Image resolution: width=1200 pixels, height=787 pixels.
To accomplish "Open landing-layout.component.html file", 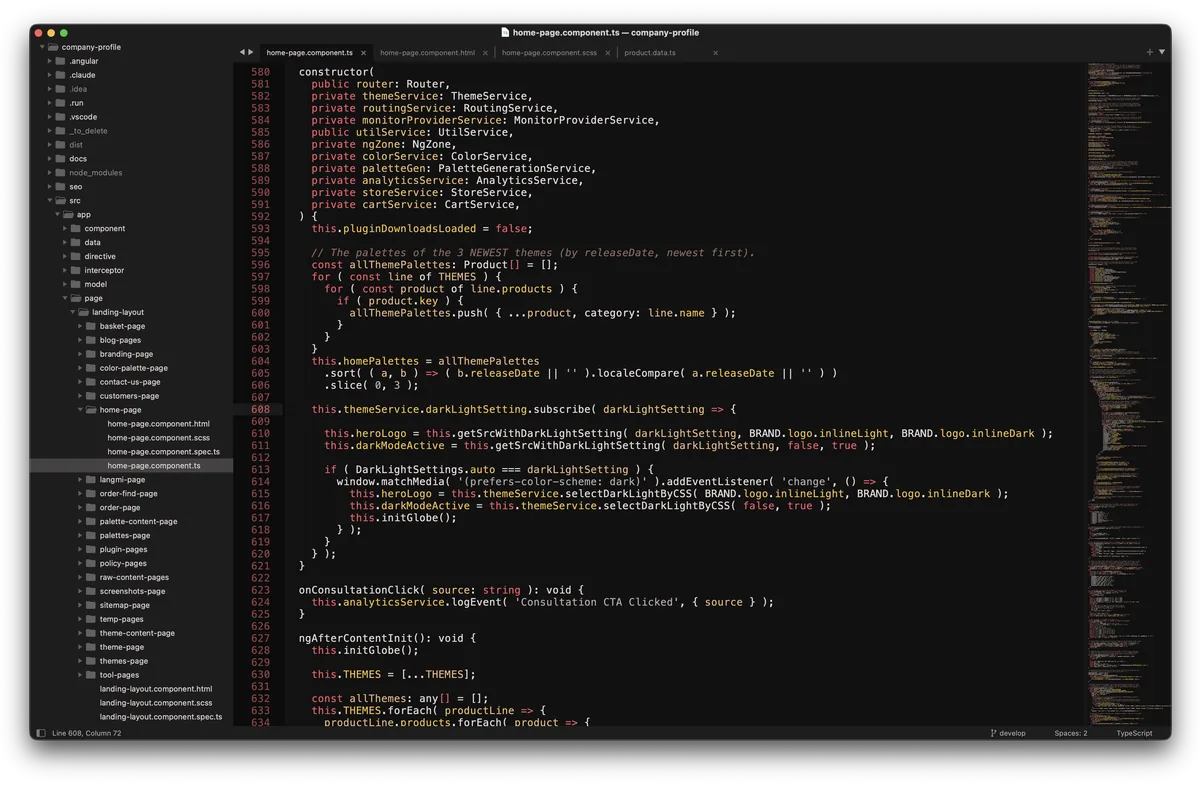I will tap(156, 689).
